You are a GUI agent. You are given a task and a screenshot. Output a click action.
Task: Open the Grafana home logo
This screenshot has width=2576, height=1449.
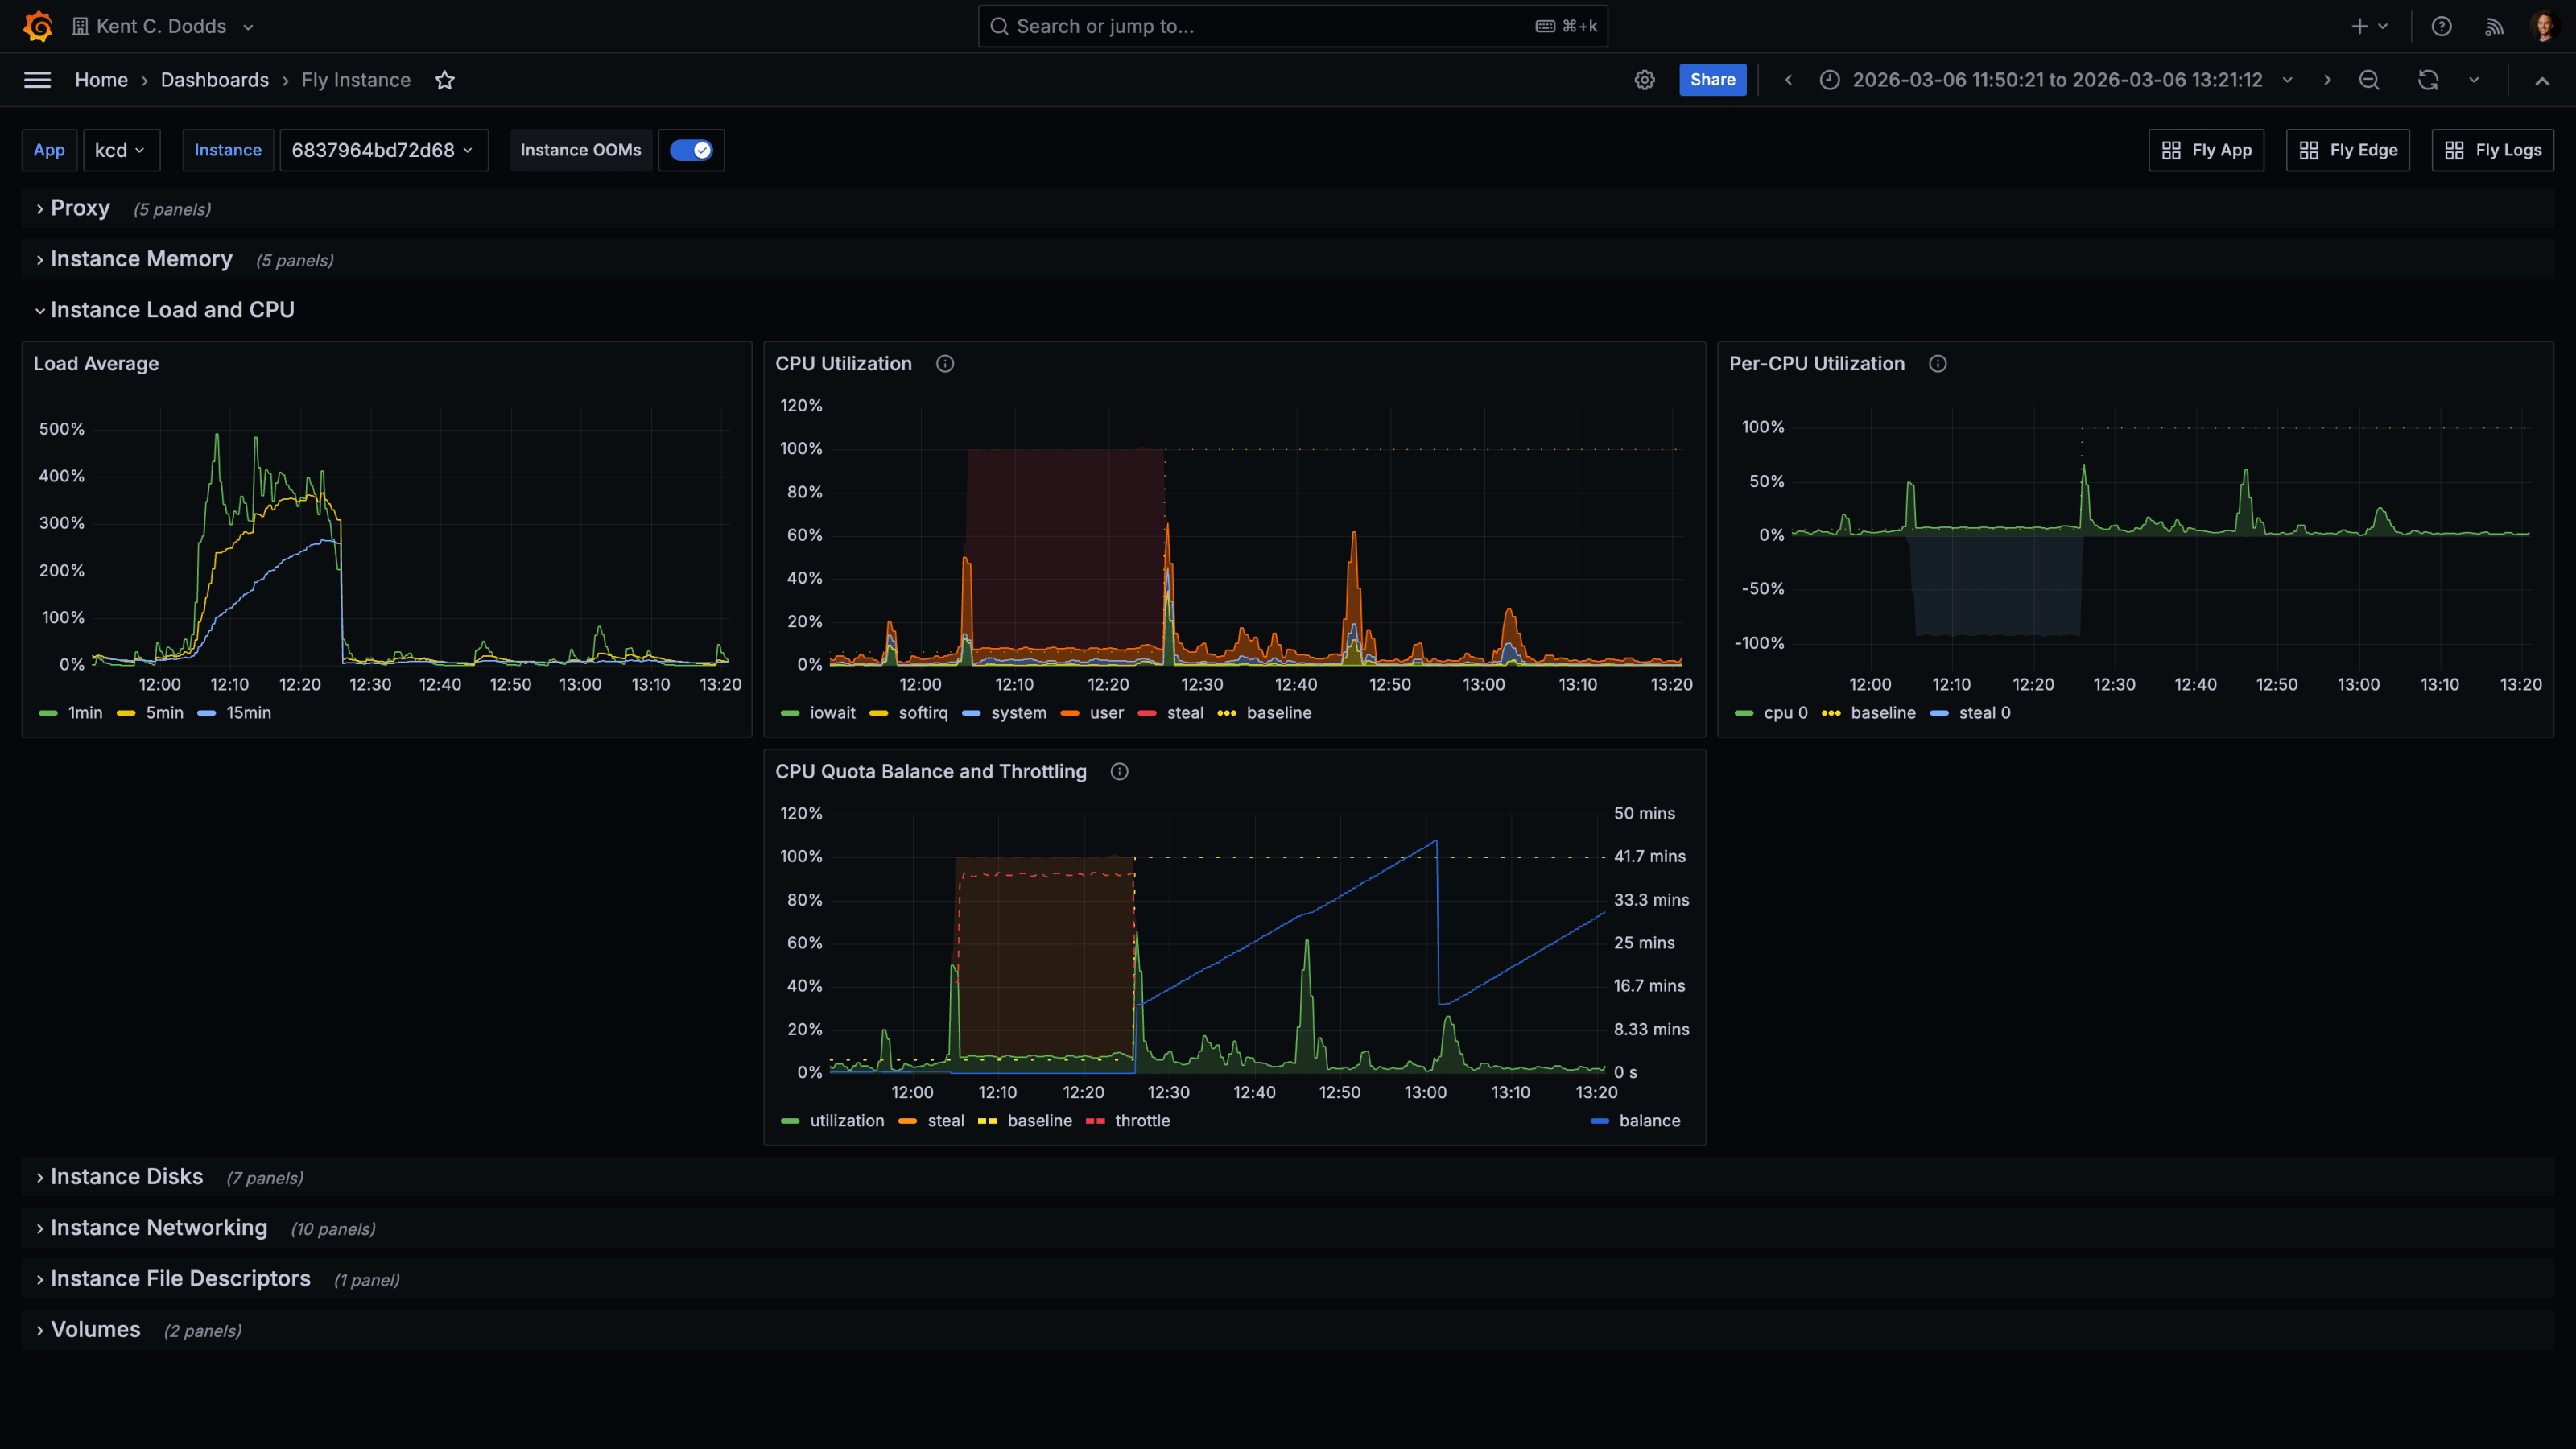[37, 26]
